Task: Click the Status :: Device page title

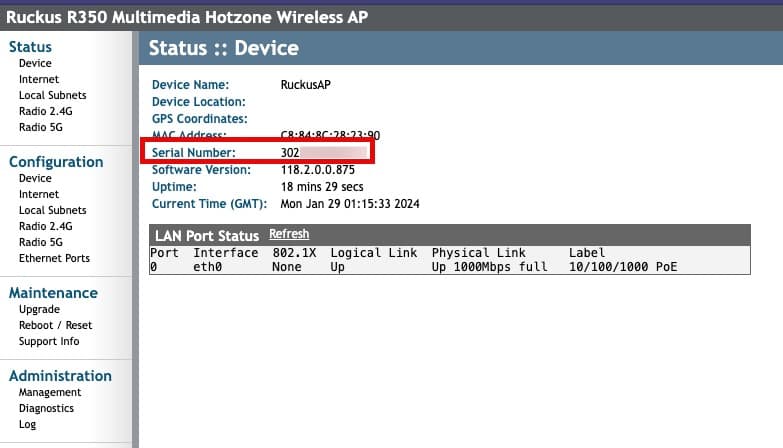Action: [x=224, y=48]
